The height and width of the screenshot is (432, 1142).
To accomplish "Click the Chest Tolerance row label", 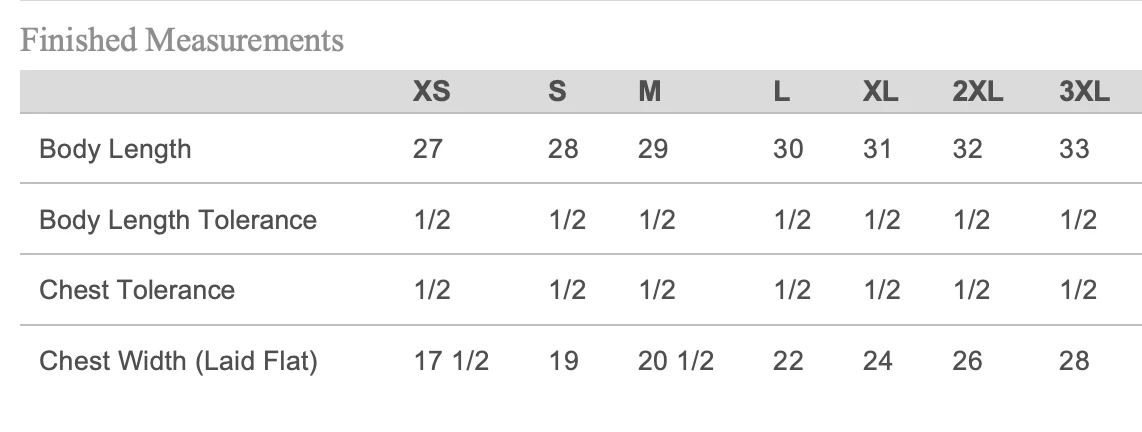I will pos(136,290).
